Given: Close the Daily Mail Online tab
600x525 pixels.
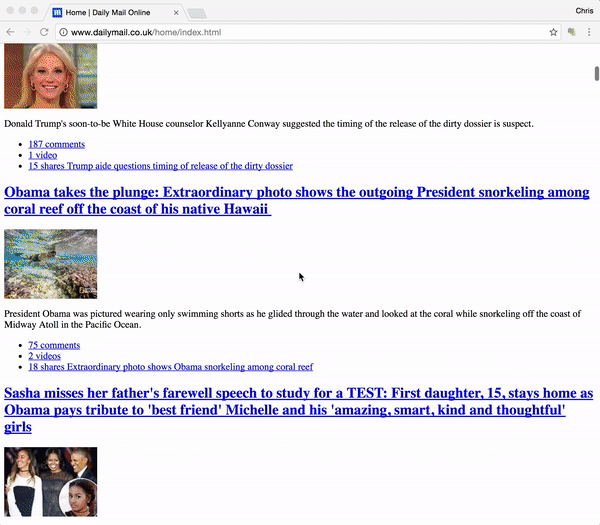Looking at the screenshot, I should click(x=176, y=13).
